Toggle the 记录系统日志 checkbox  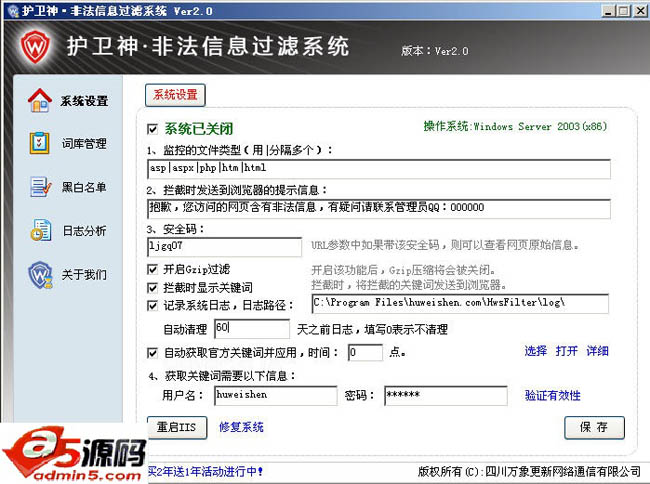click(153, 306)
